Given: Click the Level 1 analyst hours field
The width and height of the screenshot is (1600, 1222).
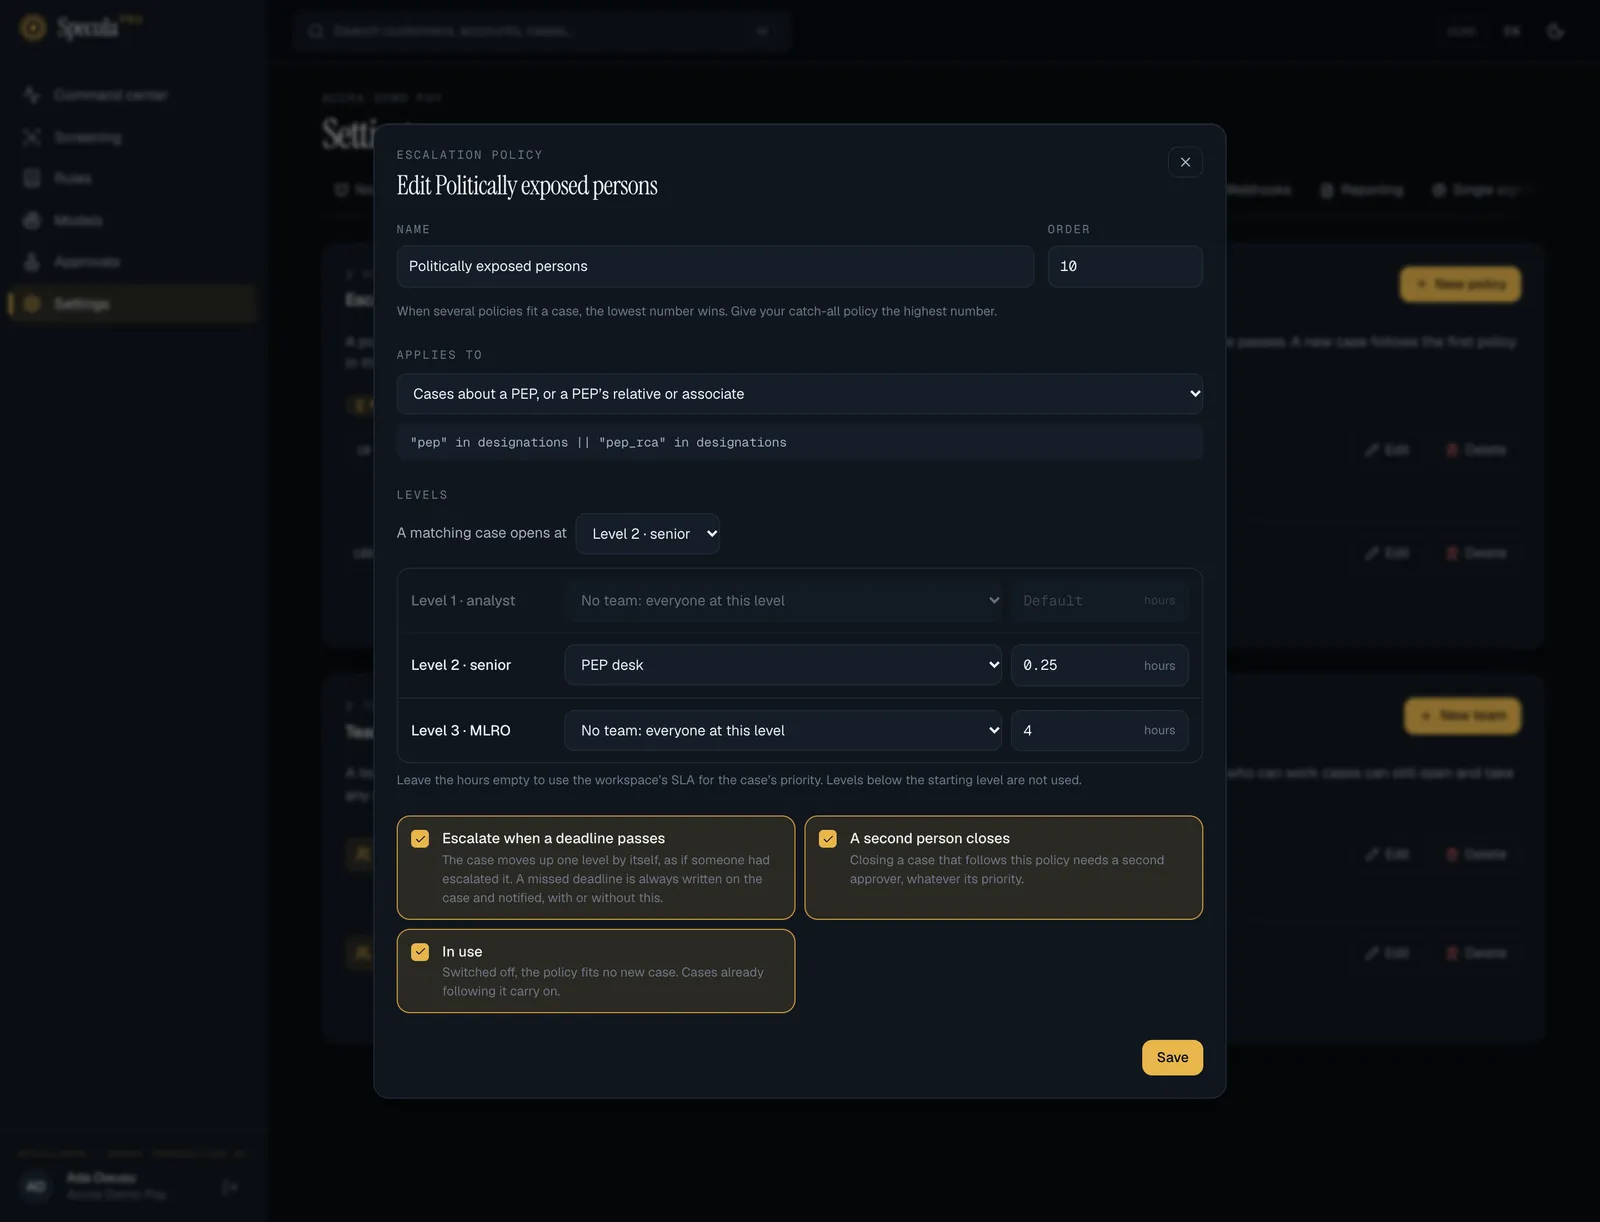Looking at the screenshot, I should coord(1099,601).
